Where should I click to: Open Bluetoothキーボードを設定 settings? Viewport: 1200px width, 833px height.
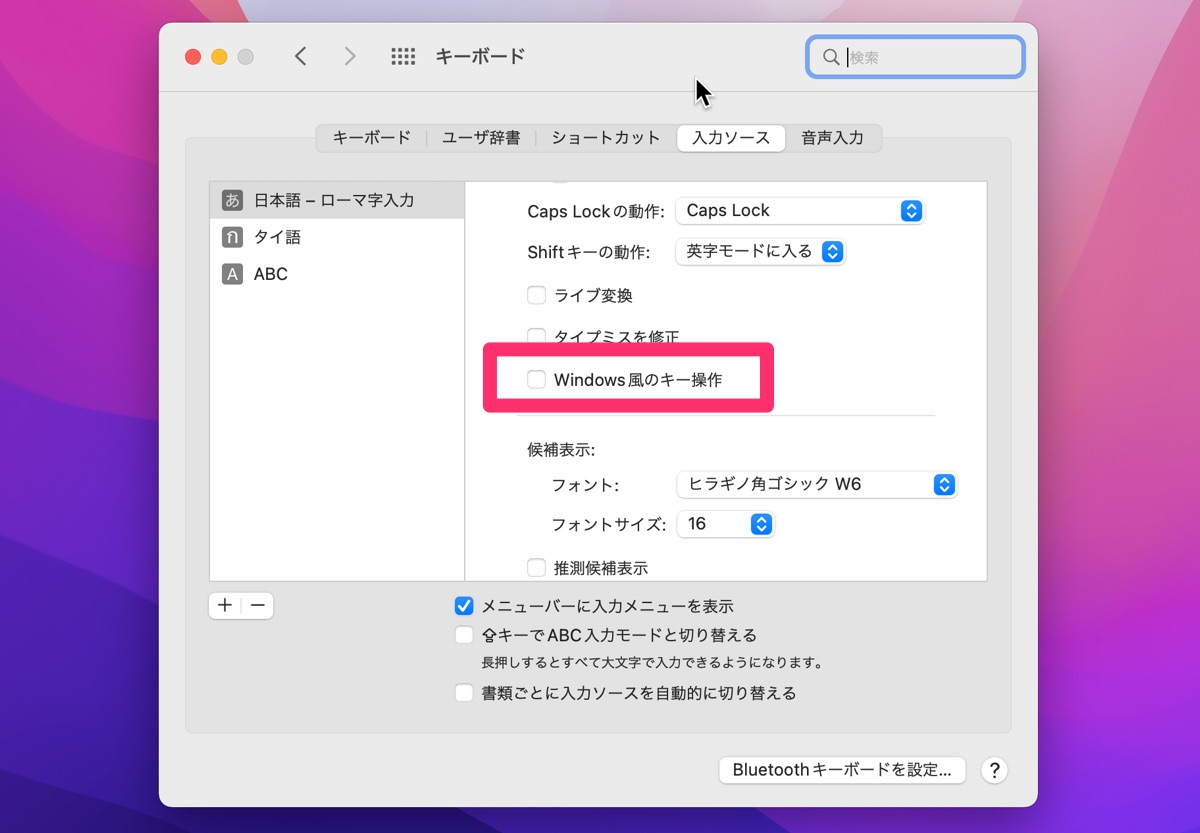841,770
